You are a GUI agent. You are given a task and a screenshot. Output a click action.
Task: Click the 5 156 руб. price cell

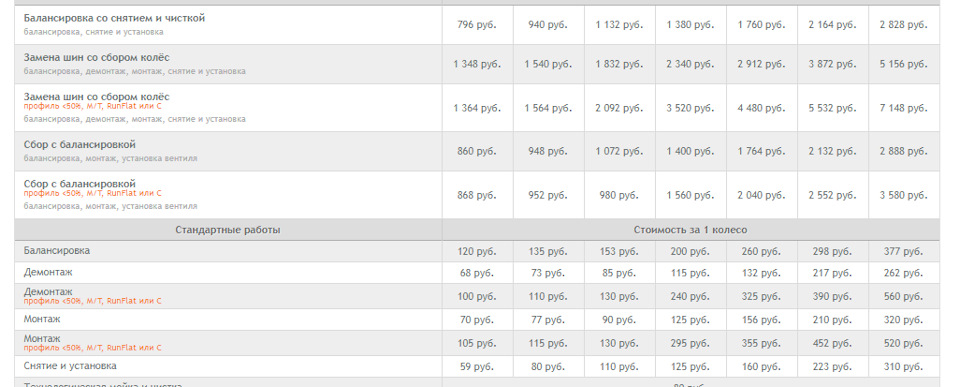[904, 64]
